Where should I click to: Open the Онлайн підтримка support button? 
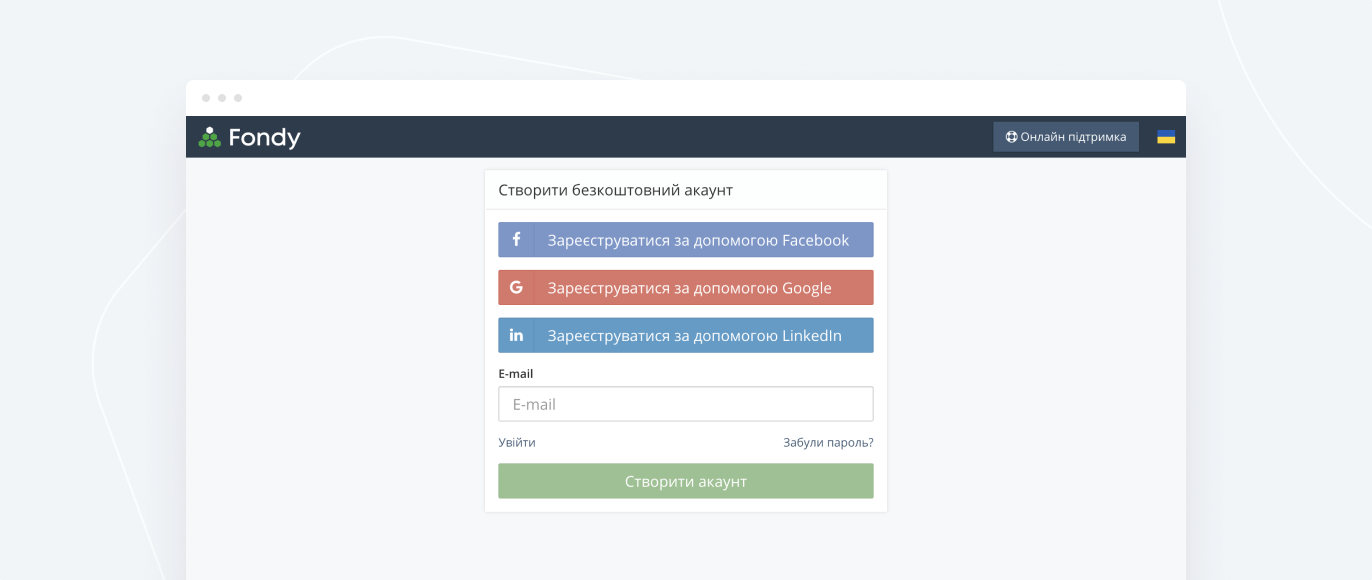click(x=1066, y=137)
